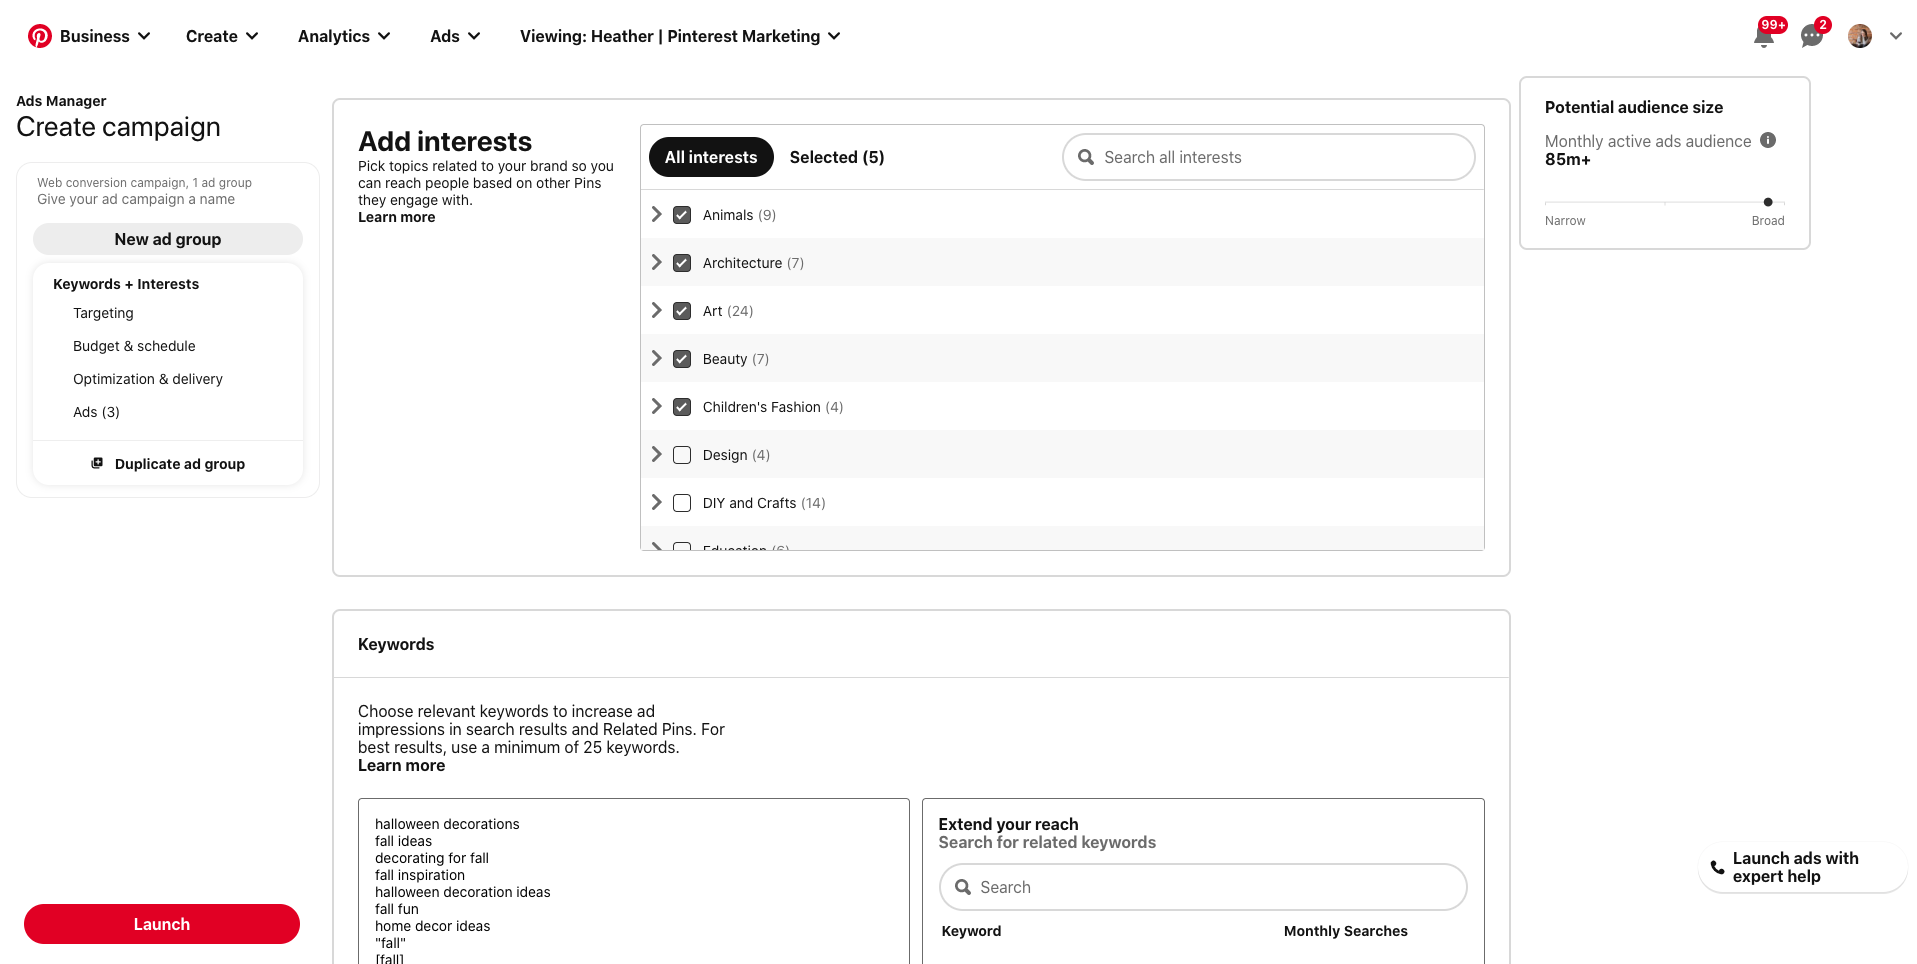Image resolution: width=1917 pixels, height=964 pixels.
Task: Open the Ads menu
Action: pyautogui.click(x=454, y=36)
